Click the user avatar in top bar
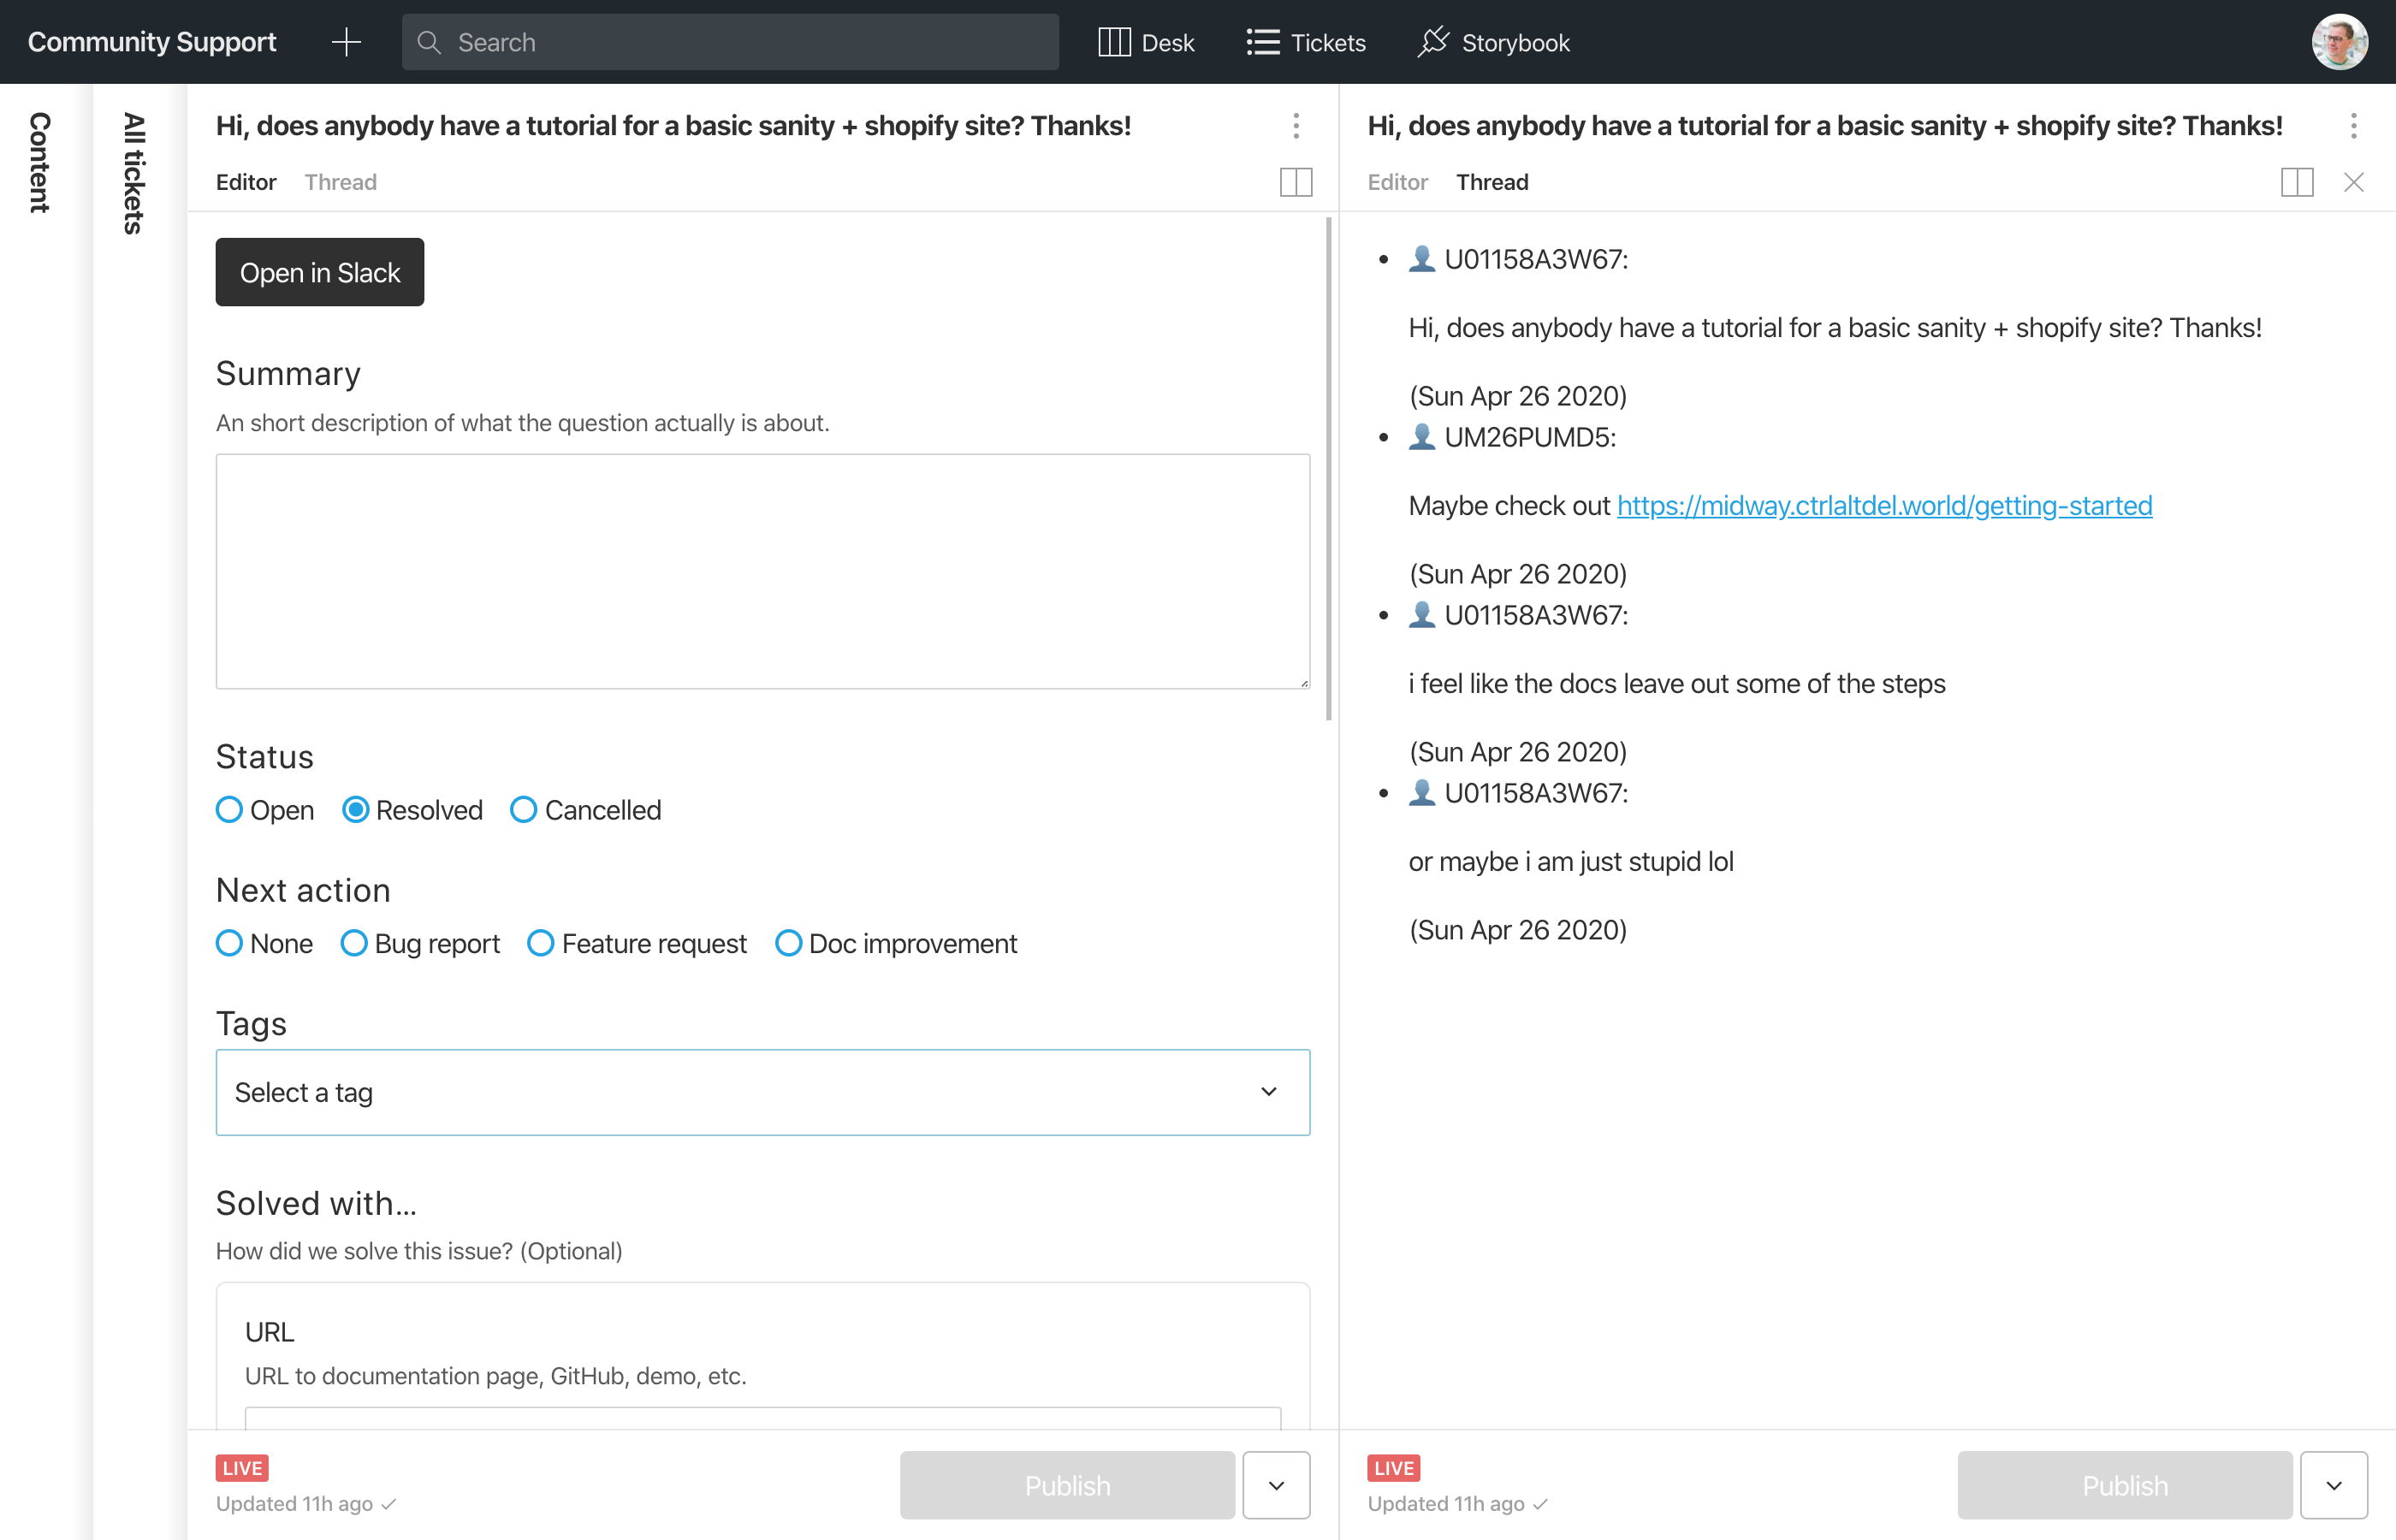 pyautogui.click(x=2339, y=42)
